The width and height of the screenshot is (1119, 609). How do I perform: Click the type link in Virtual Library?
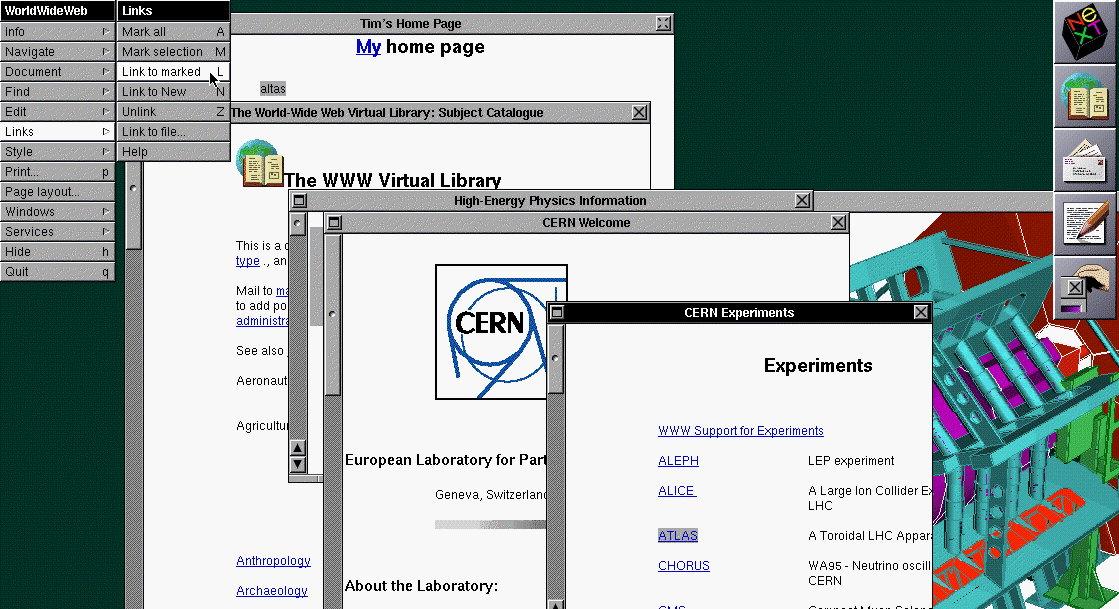(x=248, y=261)
